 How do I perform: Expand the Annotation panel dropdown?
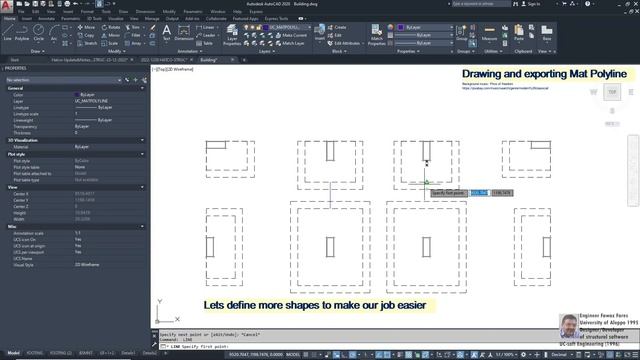pos(189,51)
